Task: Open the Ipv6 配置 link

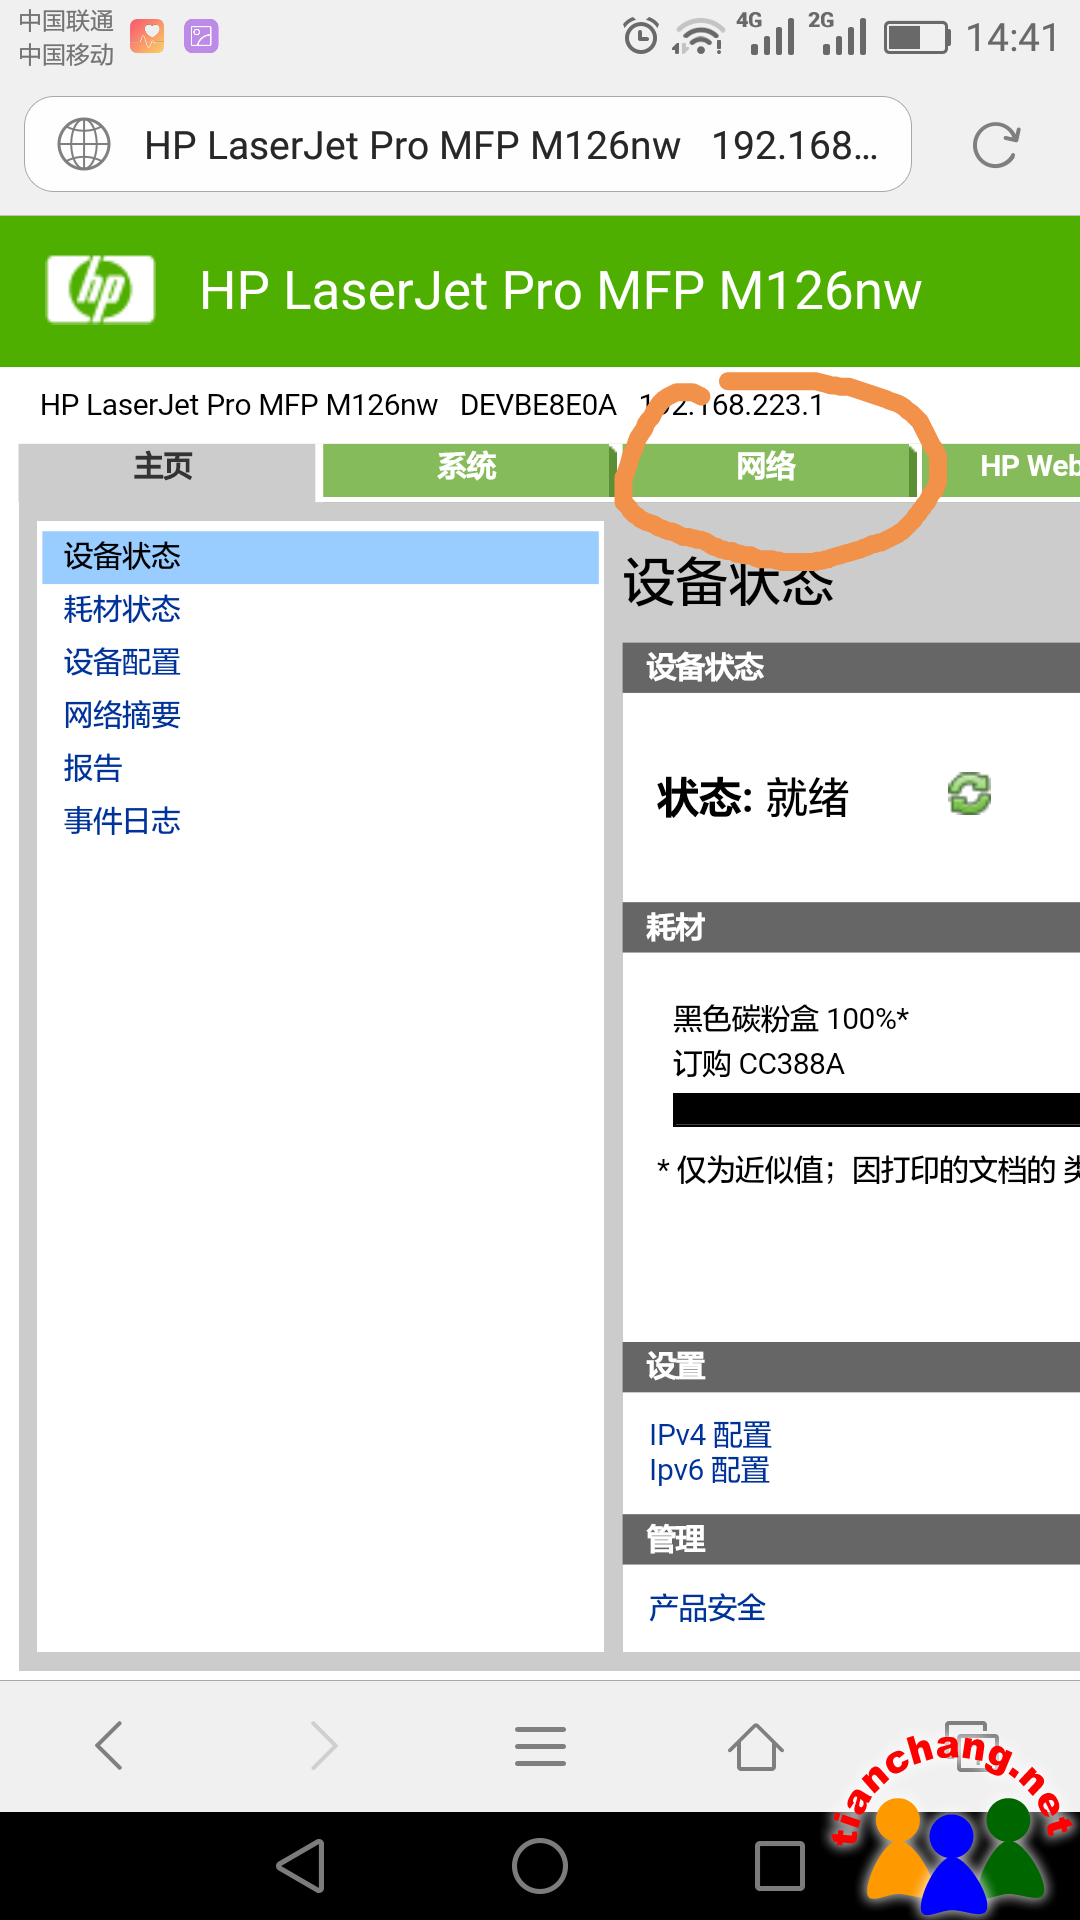Action: click(709, 1470)
